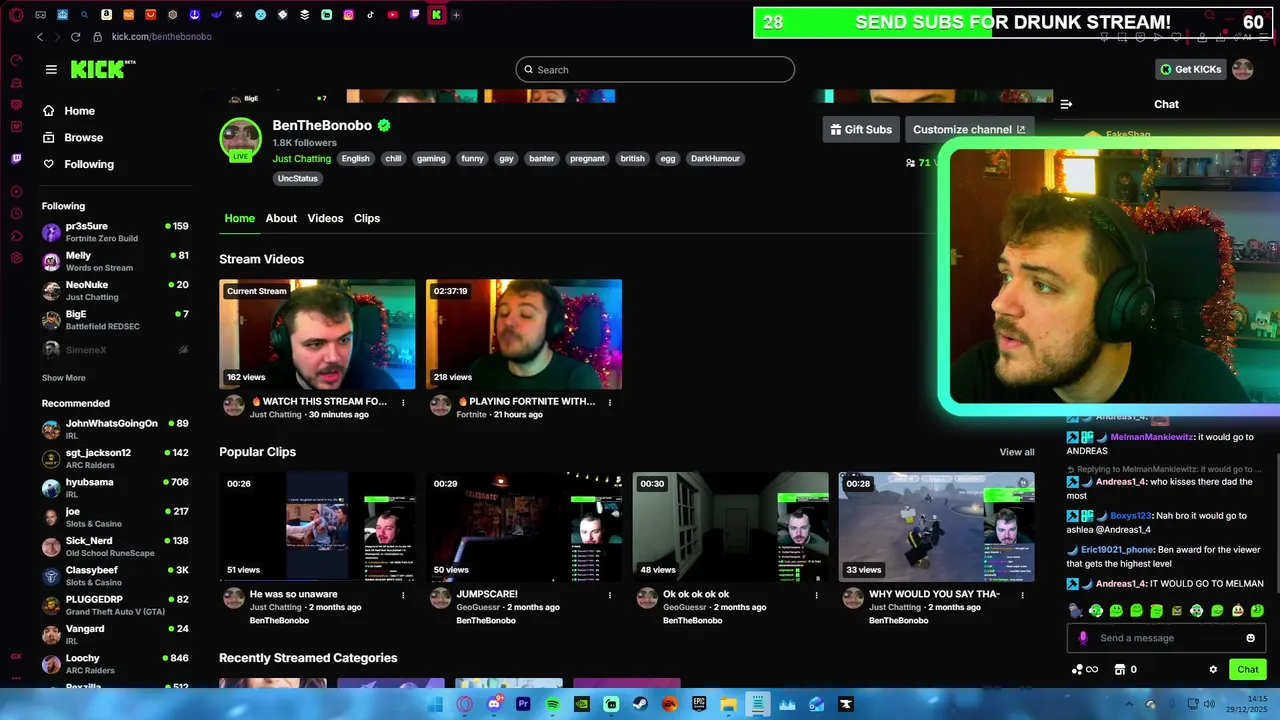
Task: Open options for PLAYING FORTNITE video
Action: coord(610,402)
